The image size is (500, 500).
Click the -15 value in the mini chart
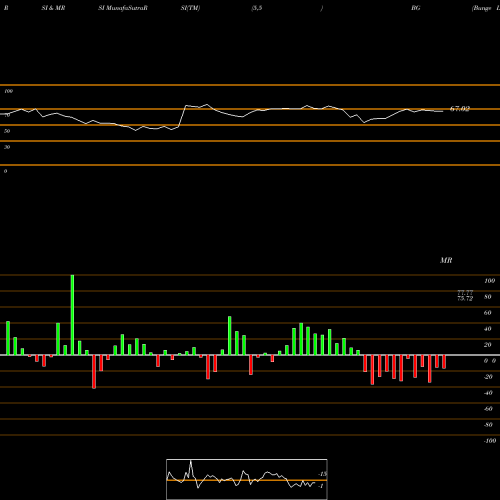coord(322,474)
